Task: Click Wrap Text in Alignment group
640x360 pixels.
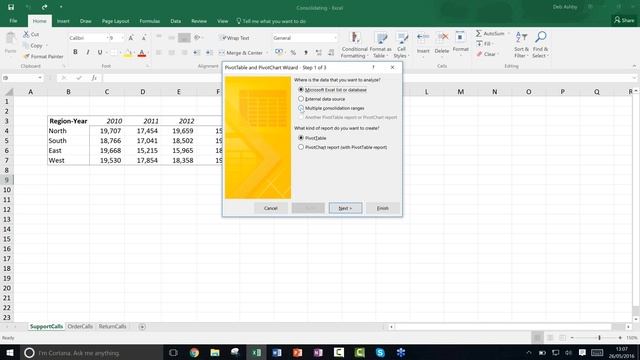Action: pos(234,38)
